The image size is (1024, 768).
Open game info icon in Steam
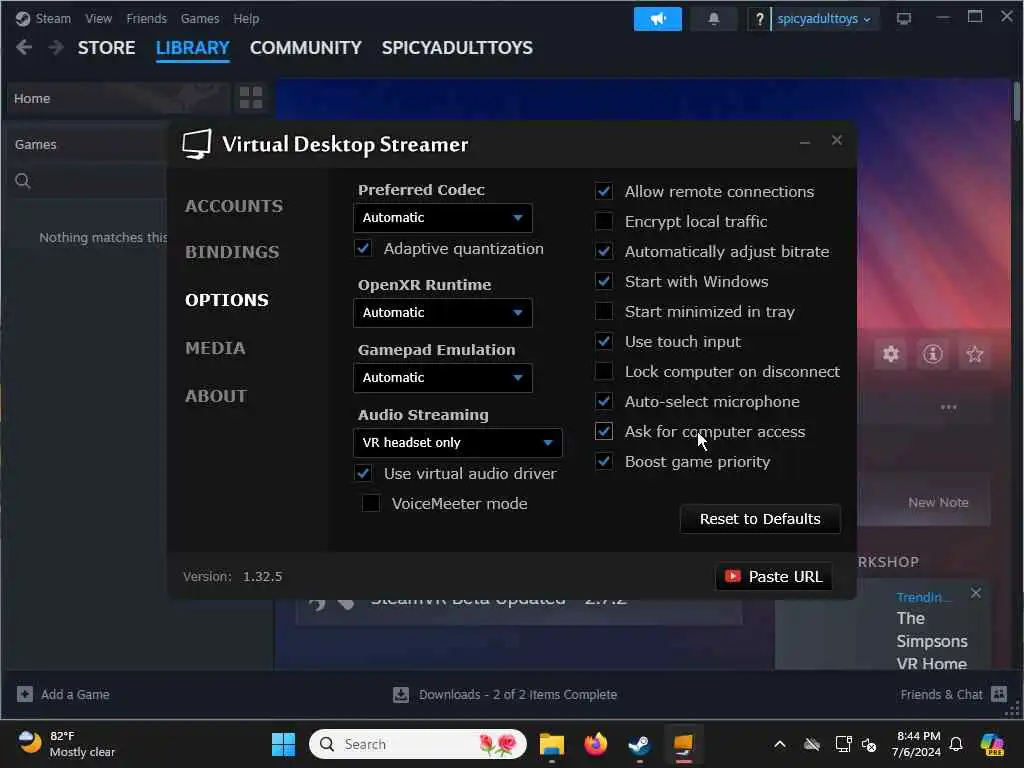[x=933, y=354]
